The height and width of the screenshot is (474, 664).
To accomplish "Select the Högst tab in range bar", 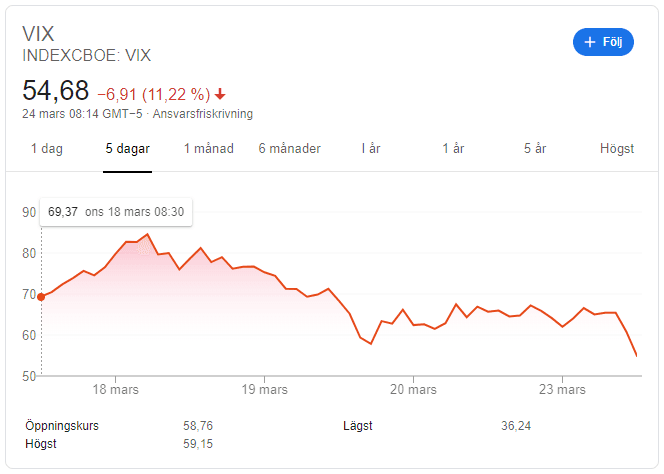I will coord(617,149).
